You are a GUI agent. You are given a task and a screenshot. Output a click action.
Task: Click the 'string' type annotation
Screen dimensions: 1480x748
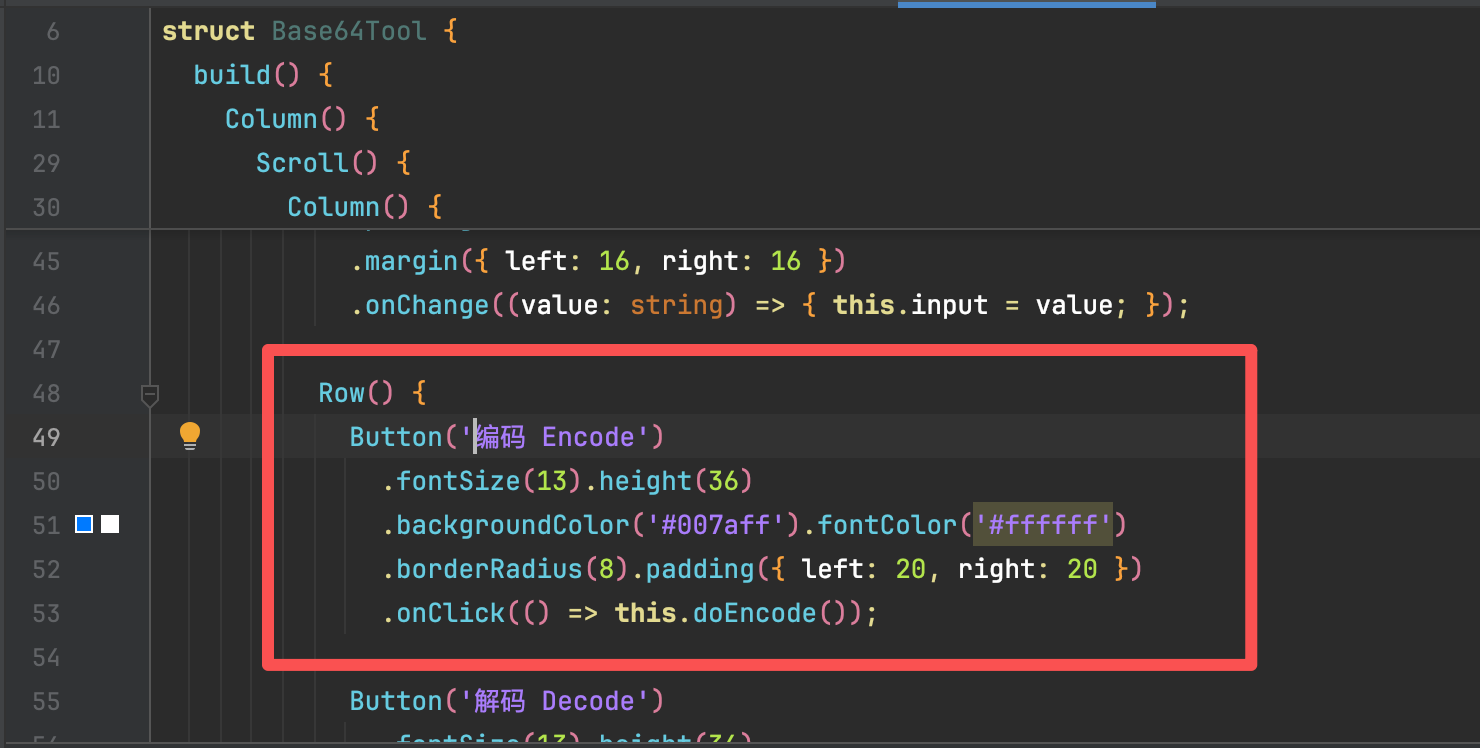point(677,305)
